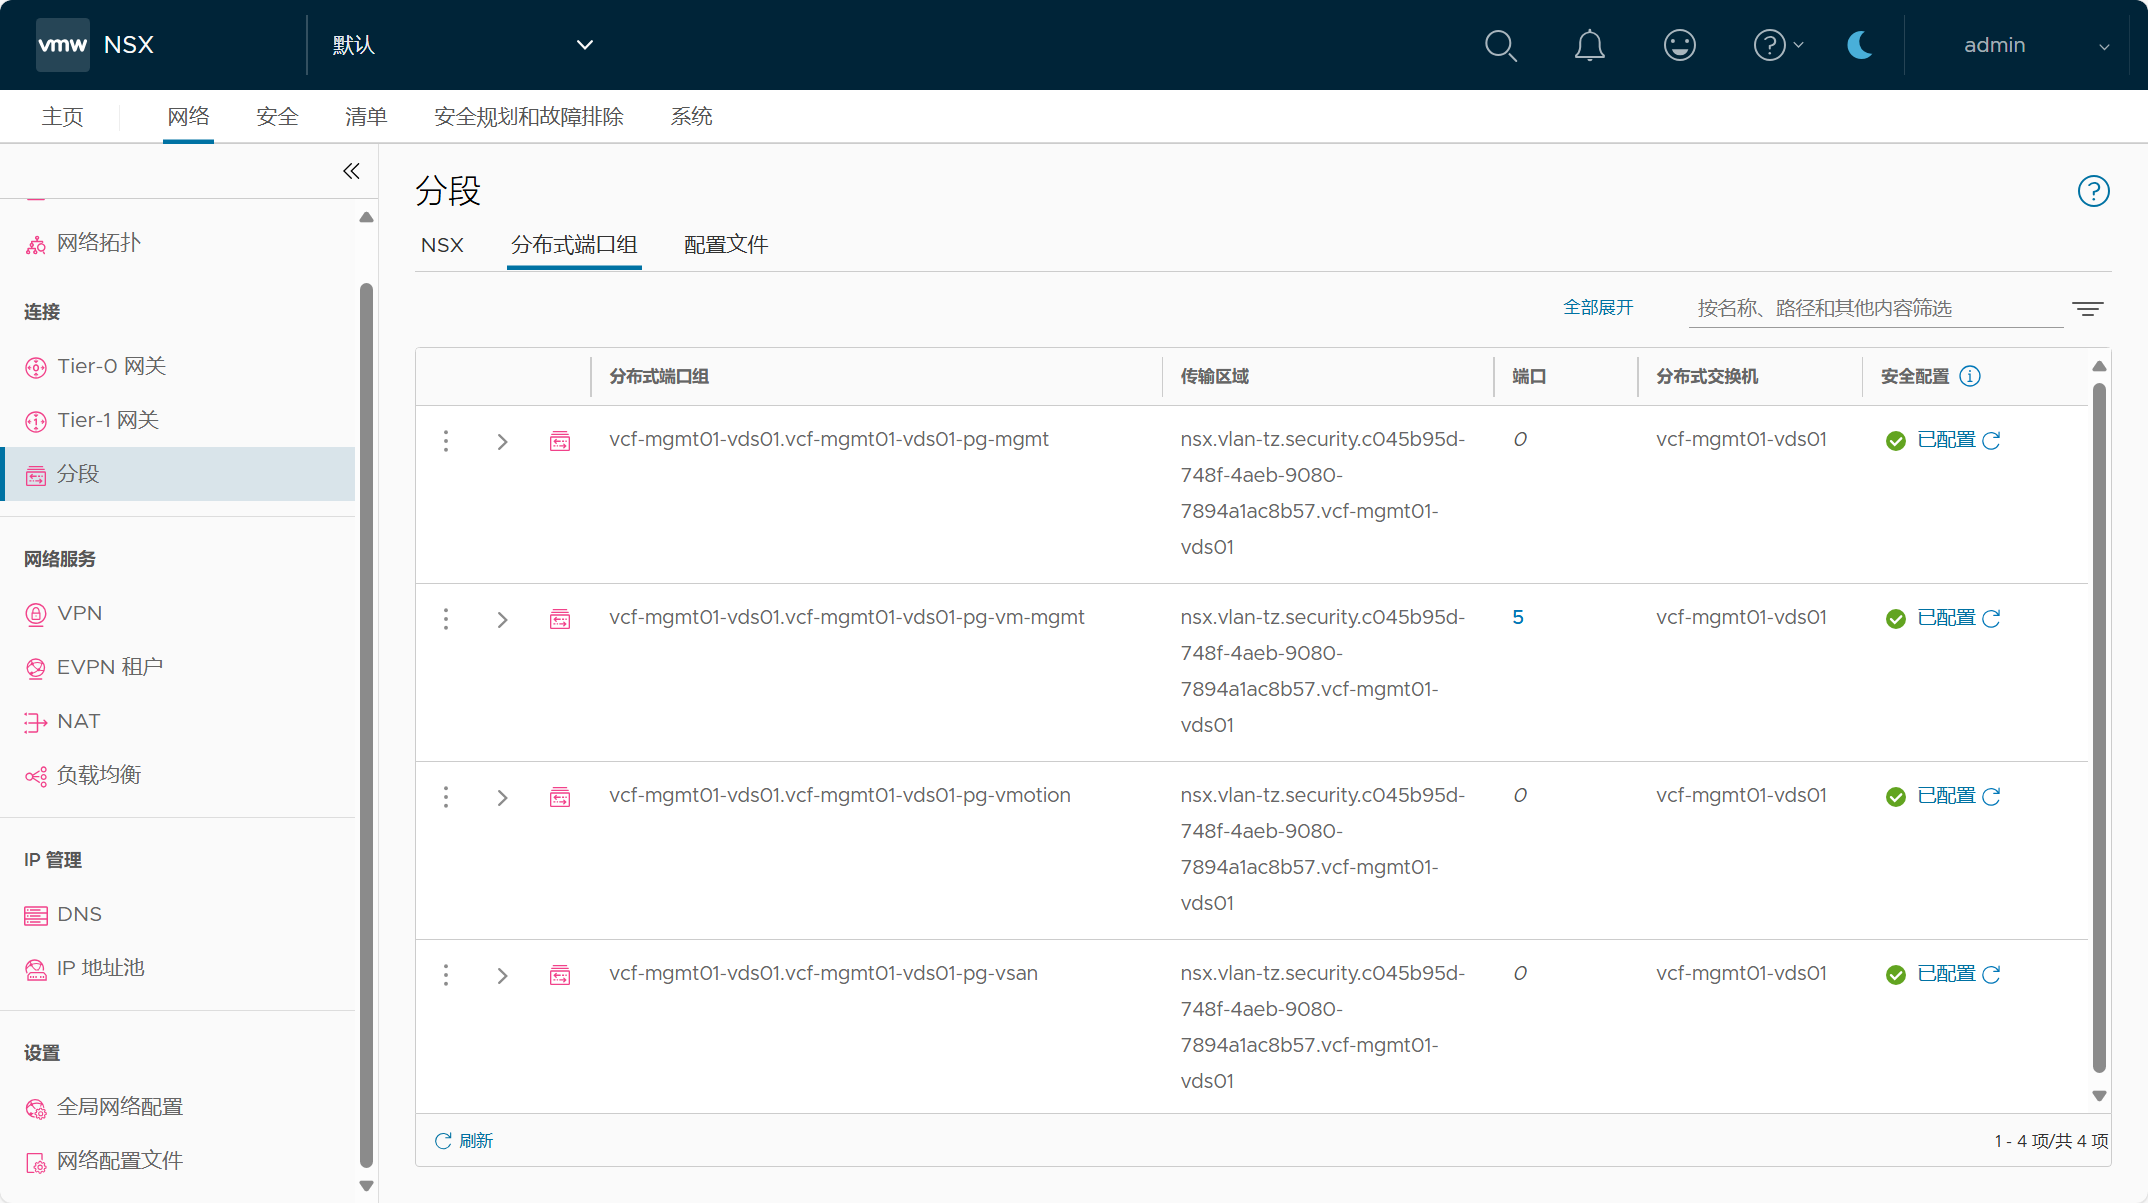
Task: Open the search magnifier icon
Action: 1500,45
